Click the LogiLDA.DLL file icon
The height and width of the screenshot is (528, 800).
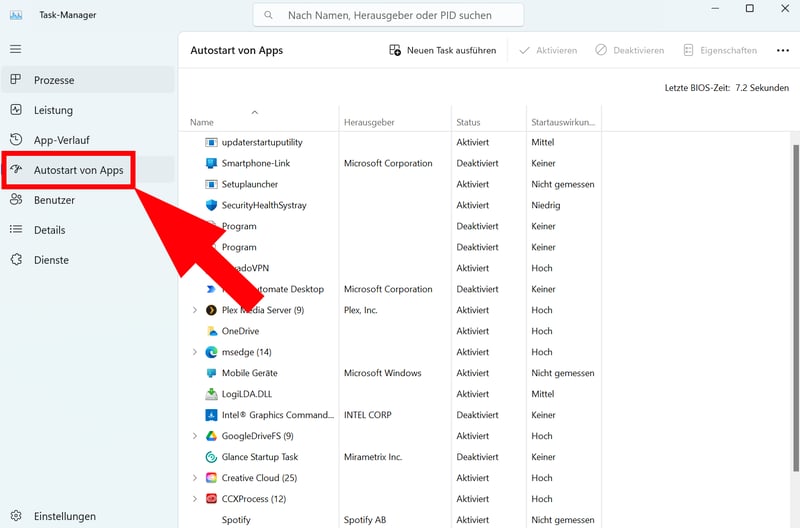pyautogui.click(x=211, y=394)
